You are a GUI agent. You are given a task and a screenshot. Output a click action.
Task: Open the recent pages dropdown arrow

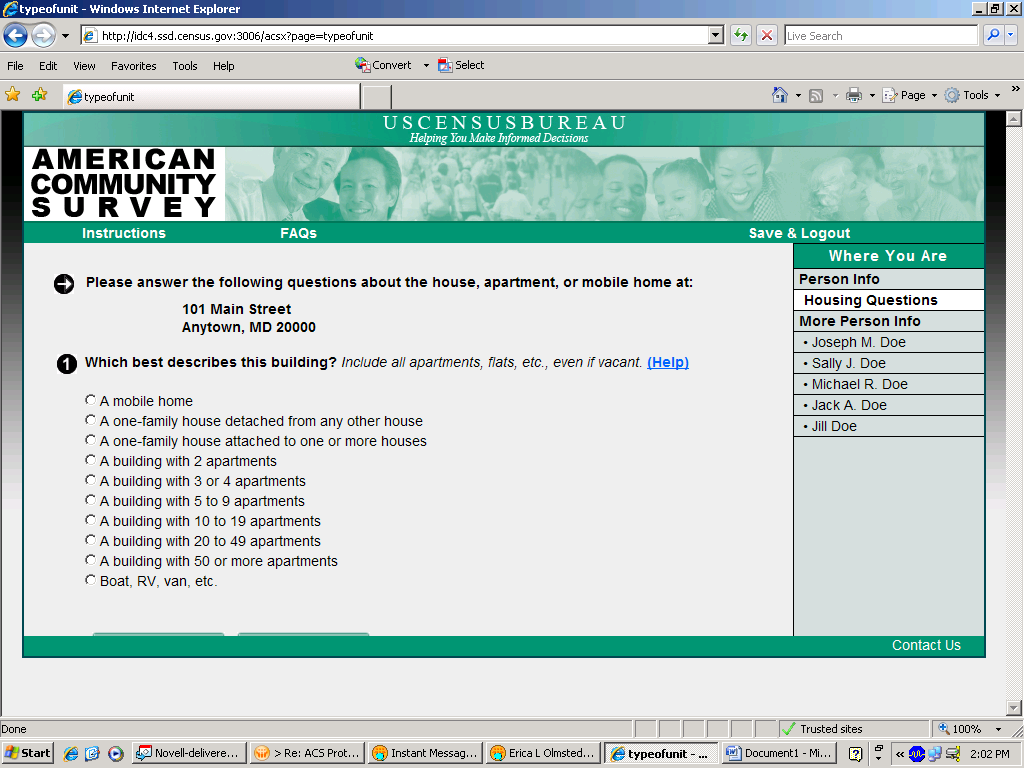pos(65,36)
